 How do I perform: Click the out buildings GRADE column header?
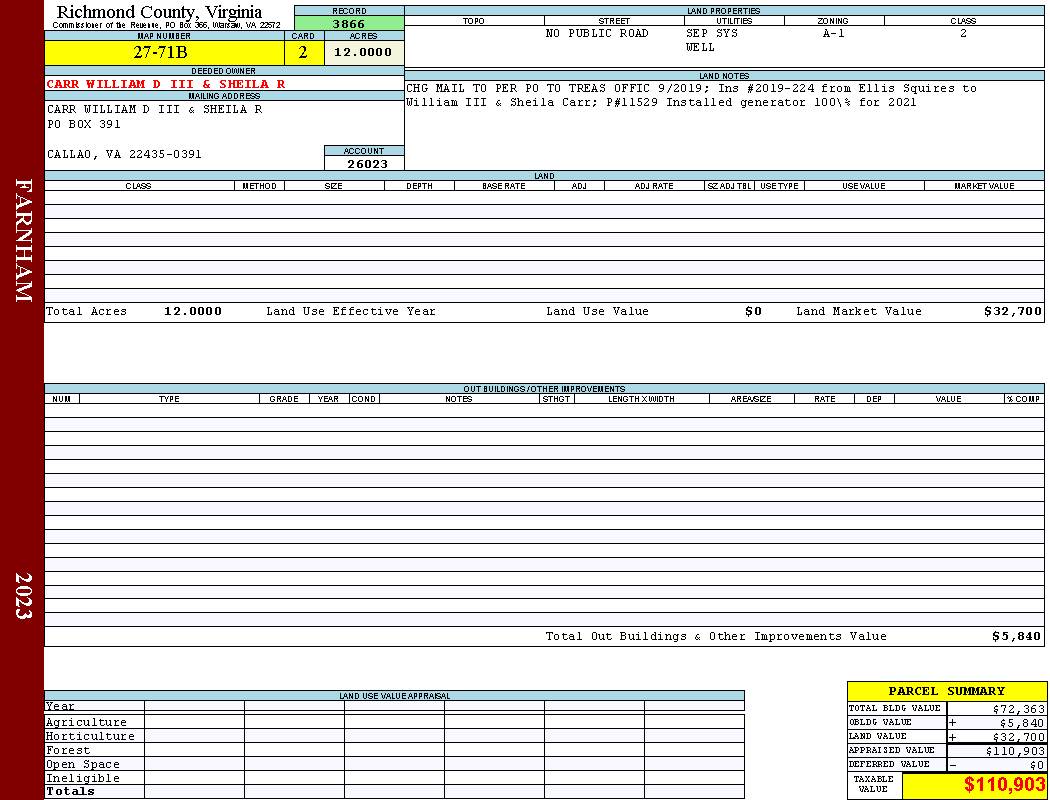coord(284,399)
